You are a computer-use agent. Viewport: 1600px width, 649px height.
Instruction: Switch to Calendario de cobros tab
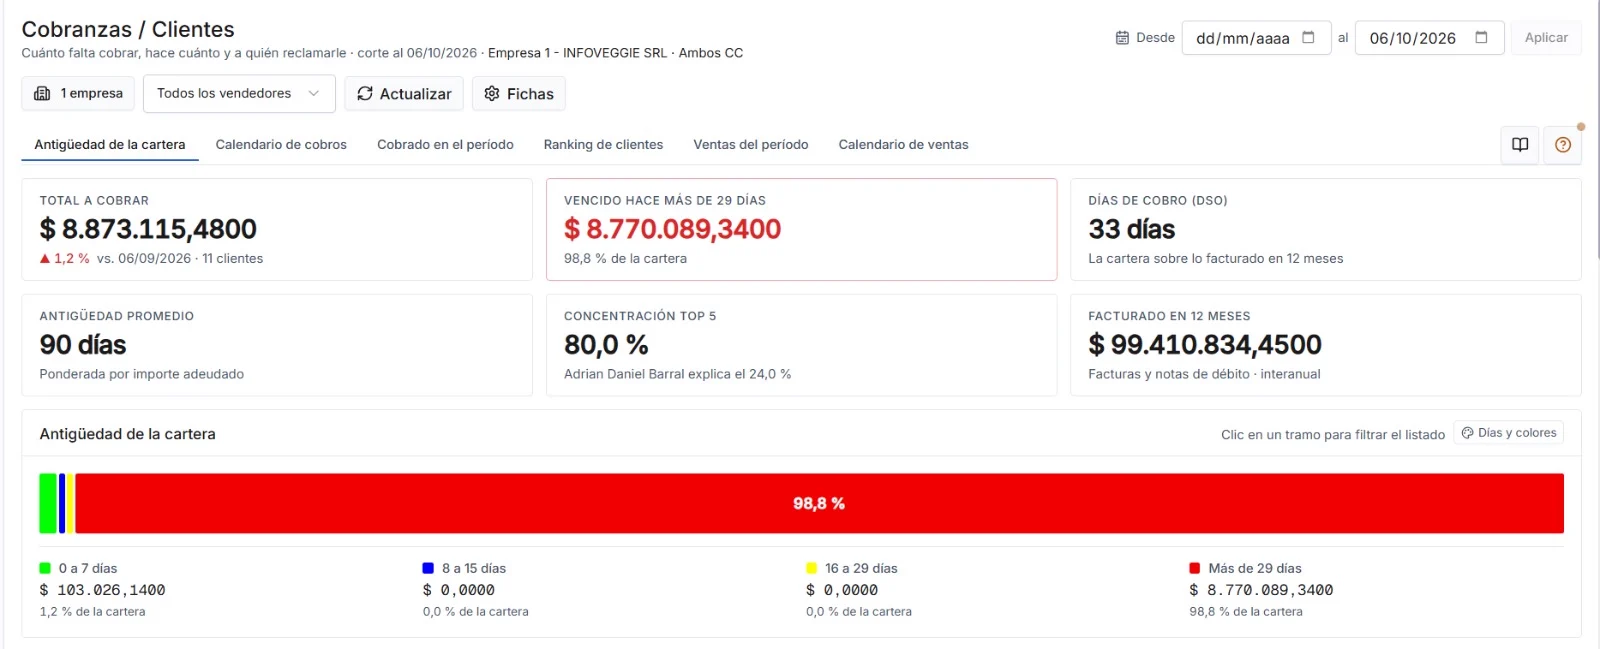(x=281, y=145)
